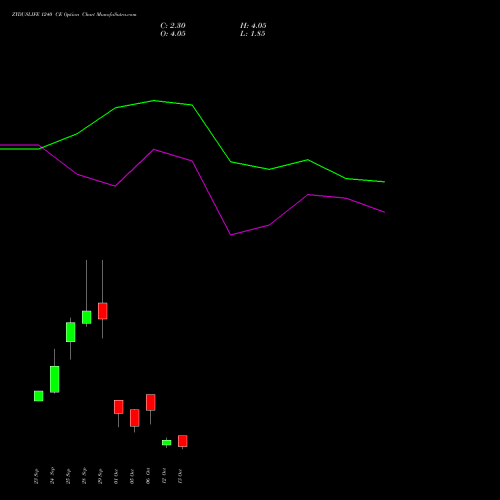Click the green candle above the '28 Sep' label
Image resolution: width=500 pixels, height=500 pixels.
tap(87, 317)
